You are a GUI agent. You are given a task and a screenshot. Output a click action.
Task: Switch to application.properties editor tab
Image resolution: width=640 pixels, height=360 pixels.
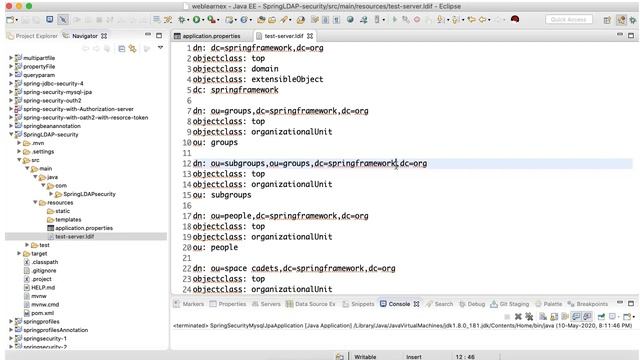click(x=211, y=36)
